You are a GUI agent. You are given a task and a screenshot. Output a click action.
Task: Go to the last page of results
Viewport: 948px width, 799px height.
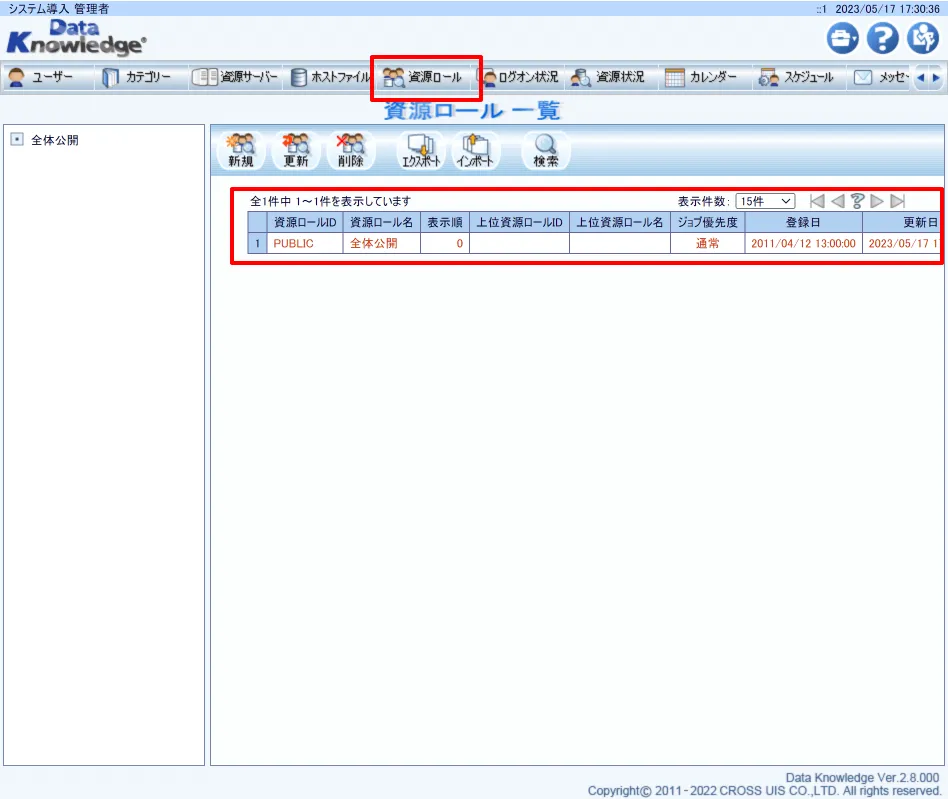click(x=897, y=201)
